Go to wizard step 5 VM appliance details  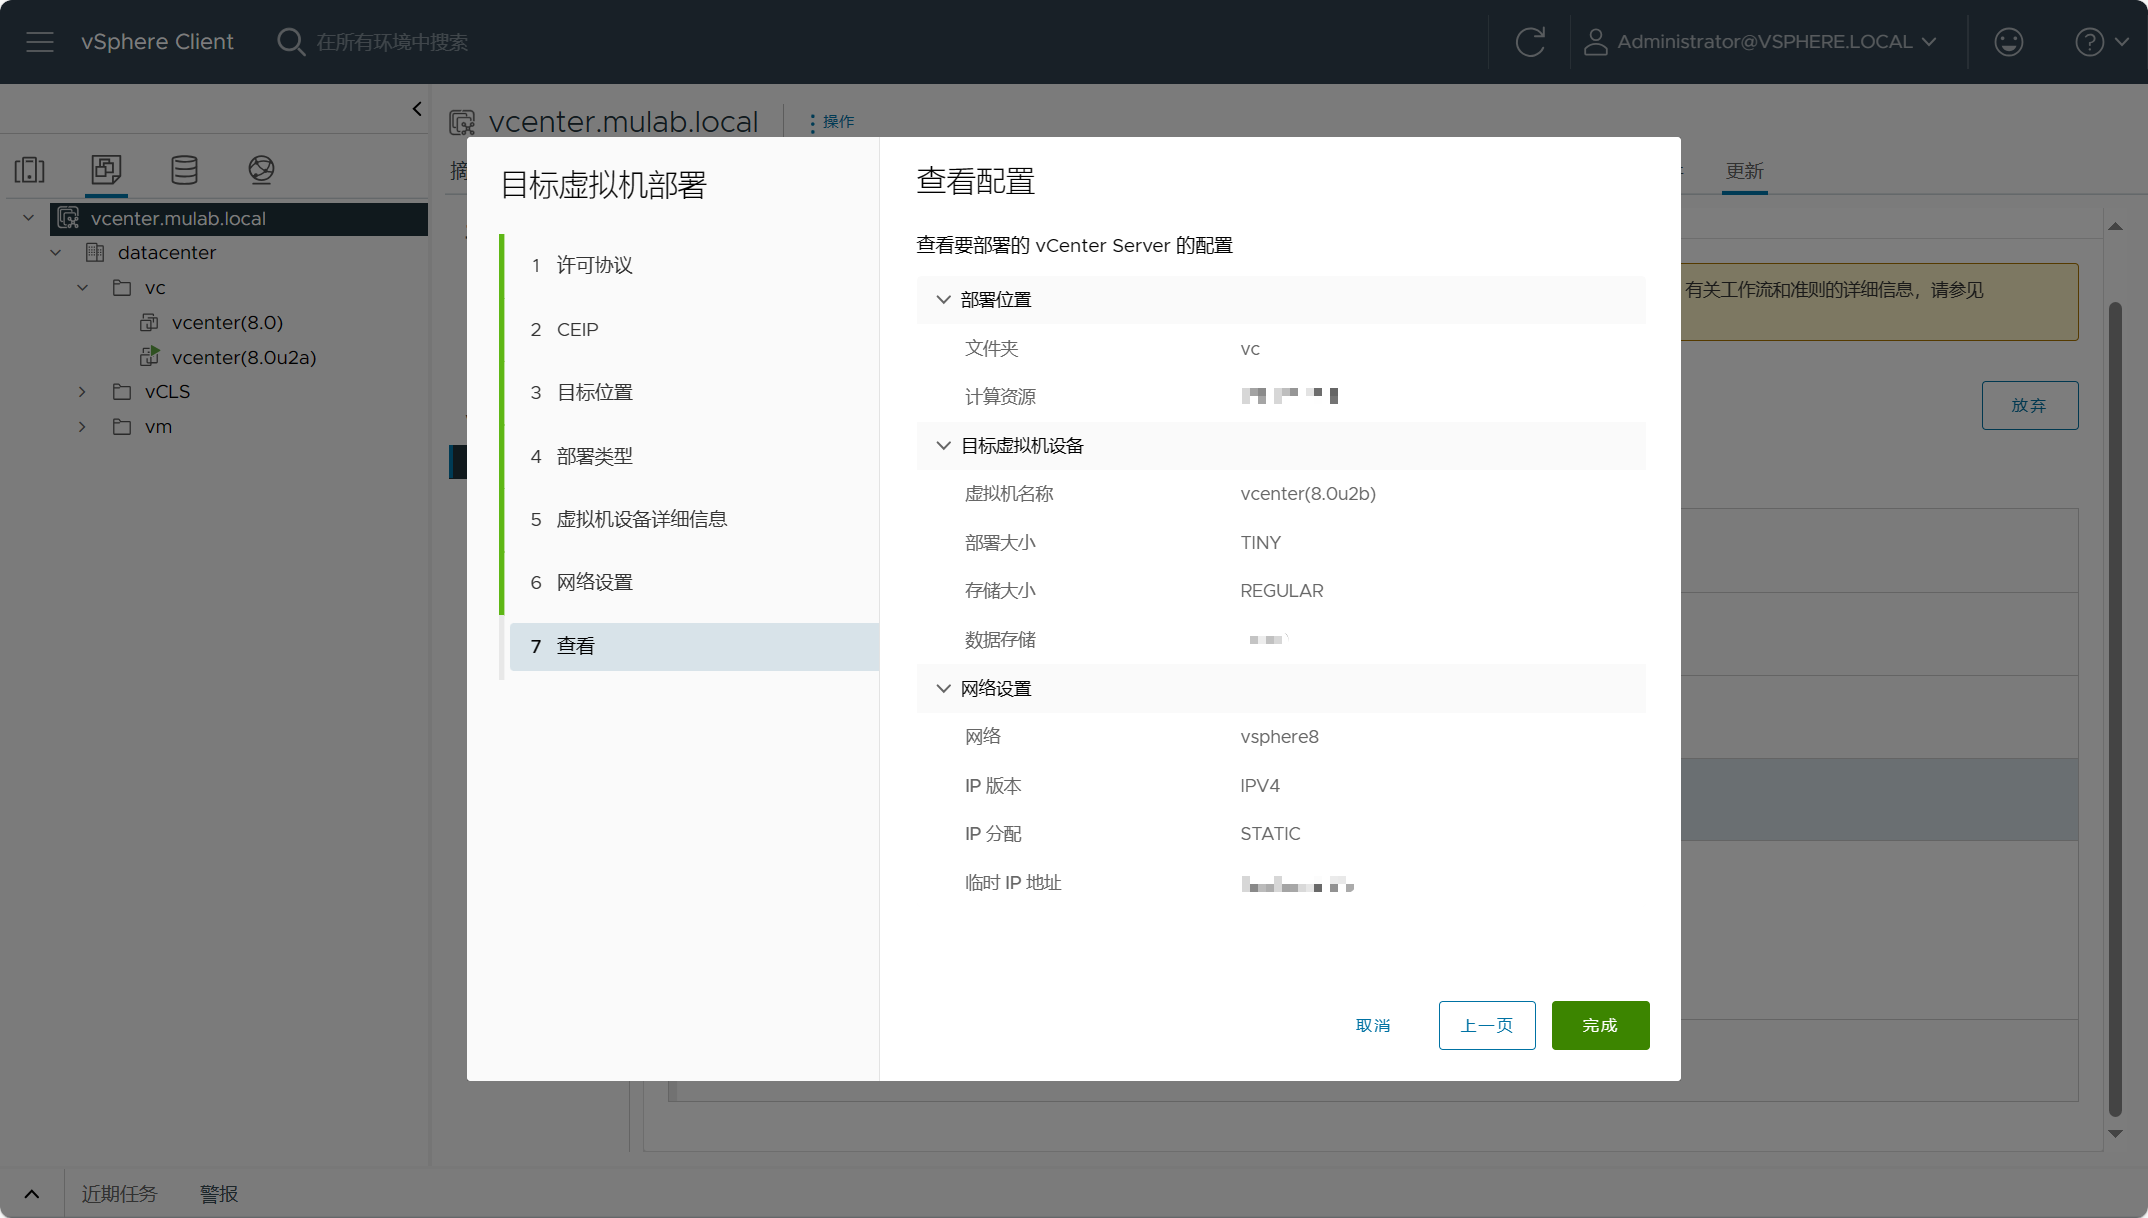[x=694, y=519]
